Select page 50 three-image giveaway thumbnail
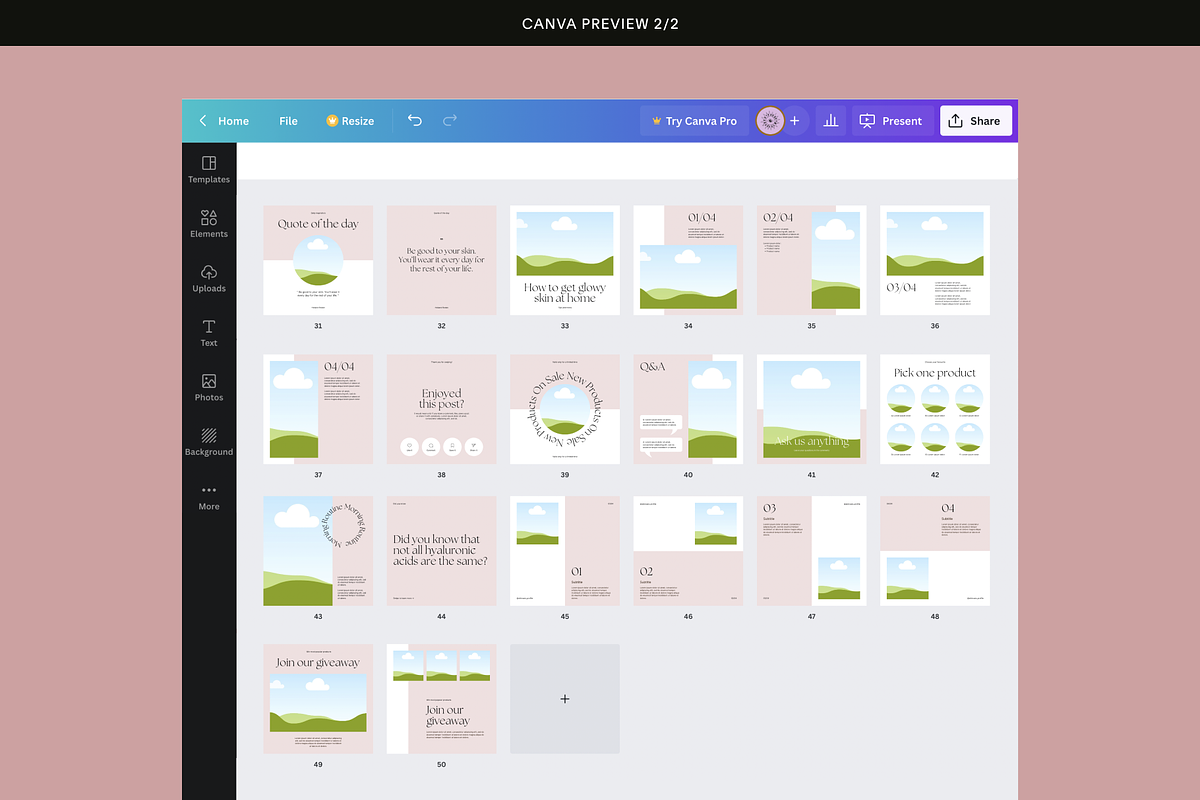1200x800 pixels. 442,699
